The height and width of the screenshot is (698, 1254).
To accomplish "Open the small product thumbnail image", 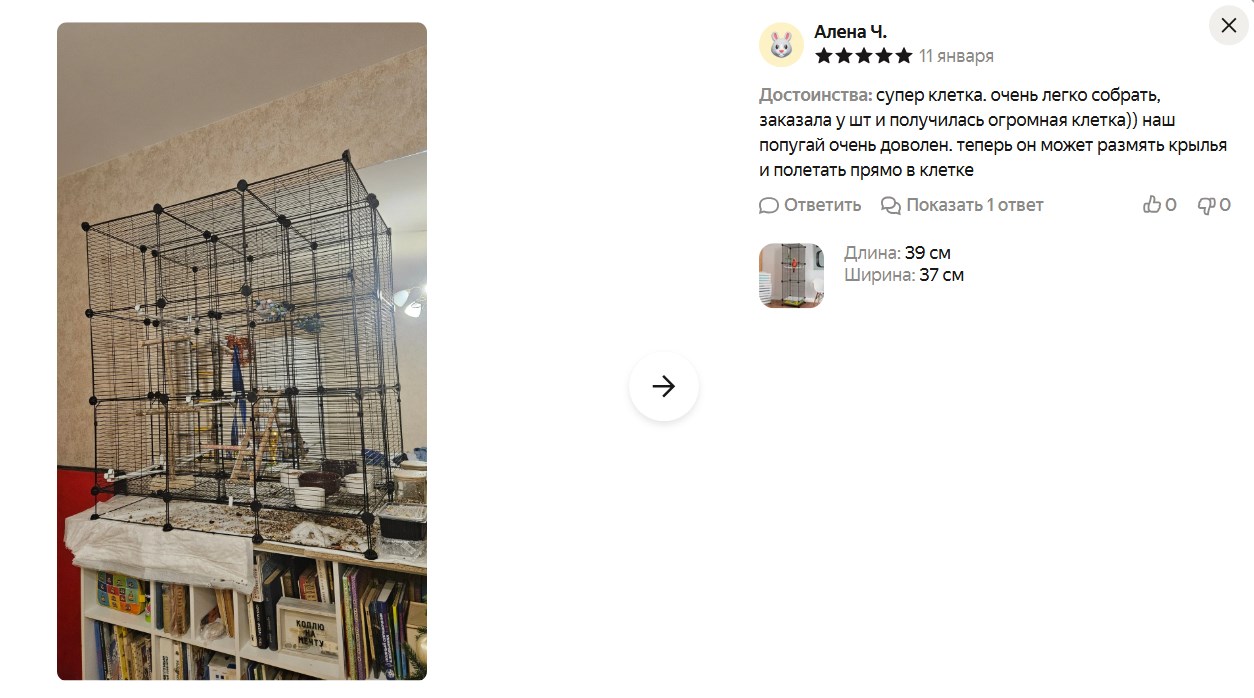I will [791, 275].
